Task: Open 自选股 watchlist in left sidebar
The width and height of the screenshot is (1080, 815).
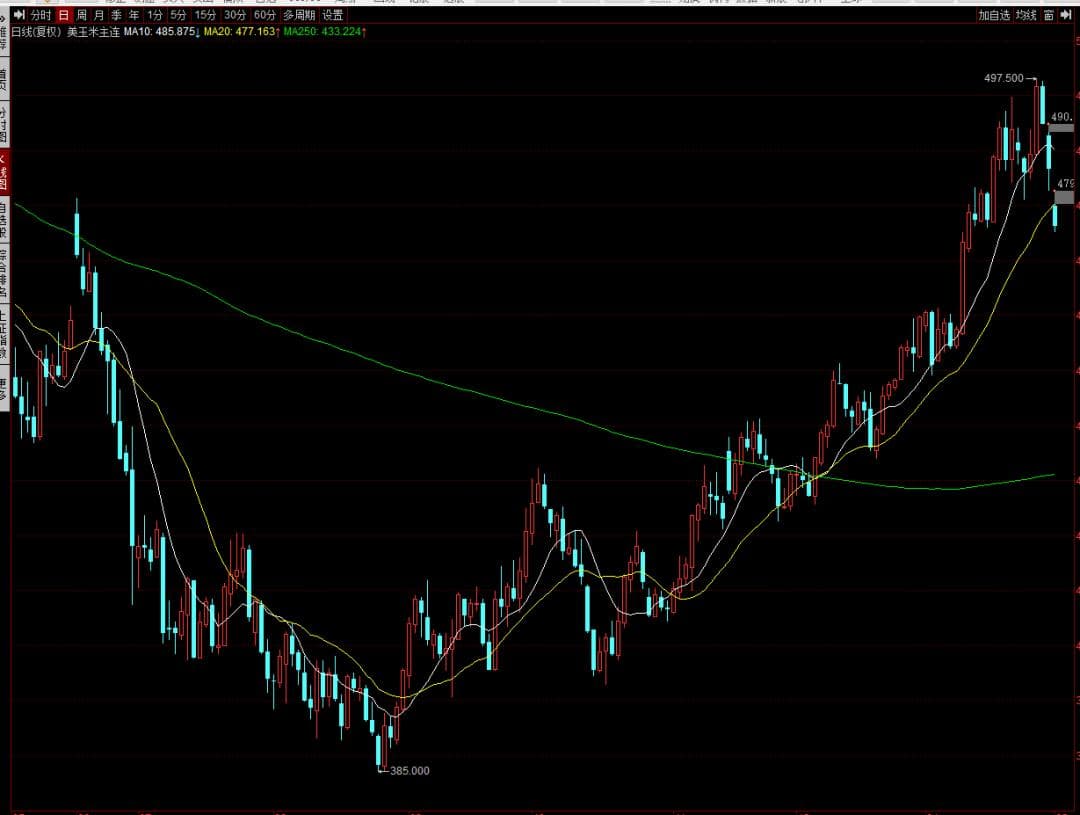Action: point(4,219)
